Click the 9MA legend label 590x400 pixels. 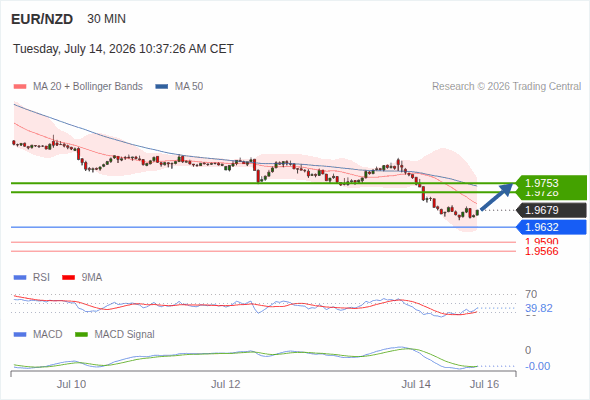(x=92, y=278)
